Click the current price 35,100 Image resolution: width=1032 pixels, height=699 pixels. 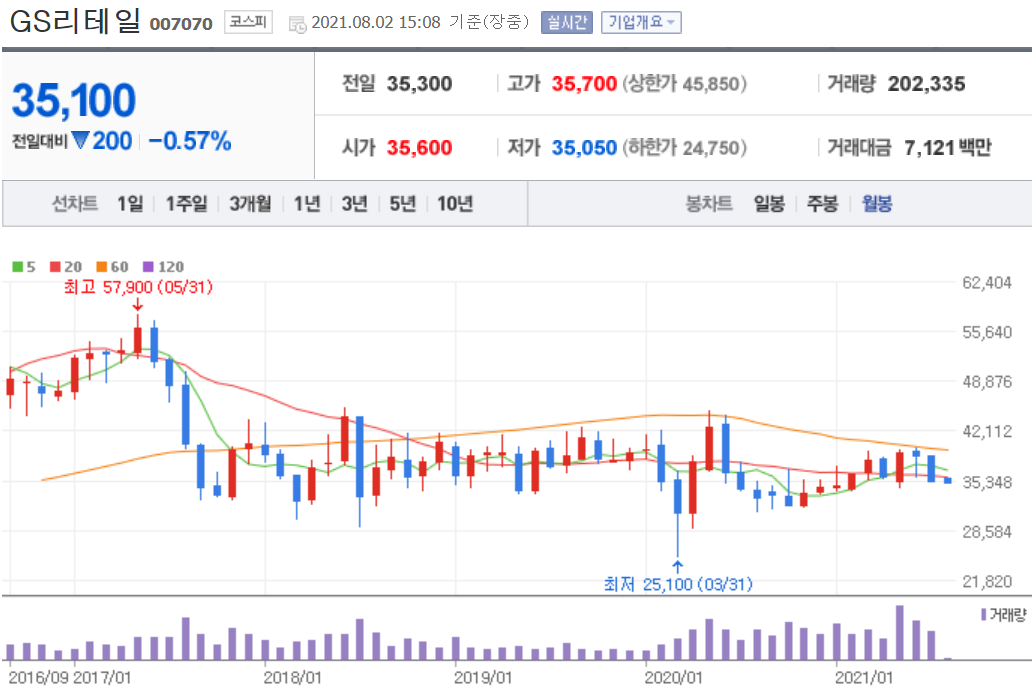click(x=74, y=101)
